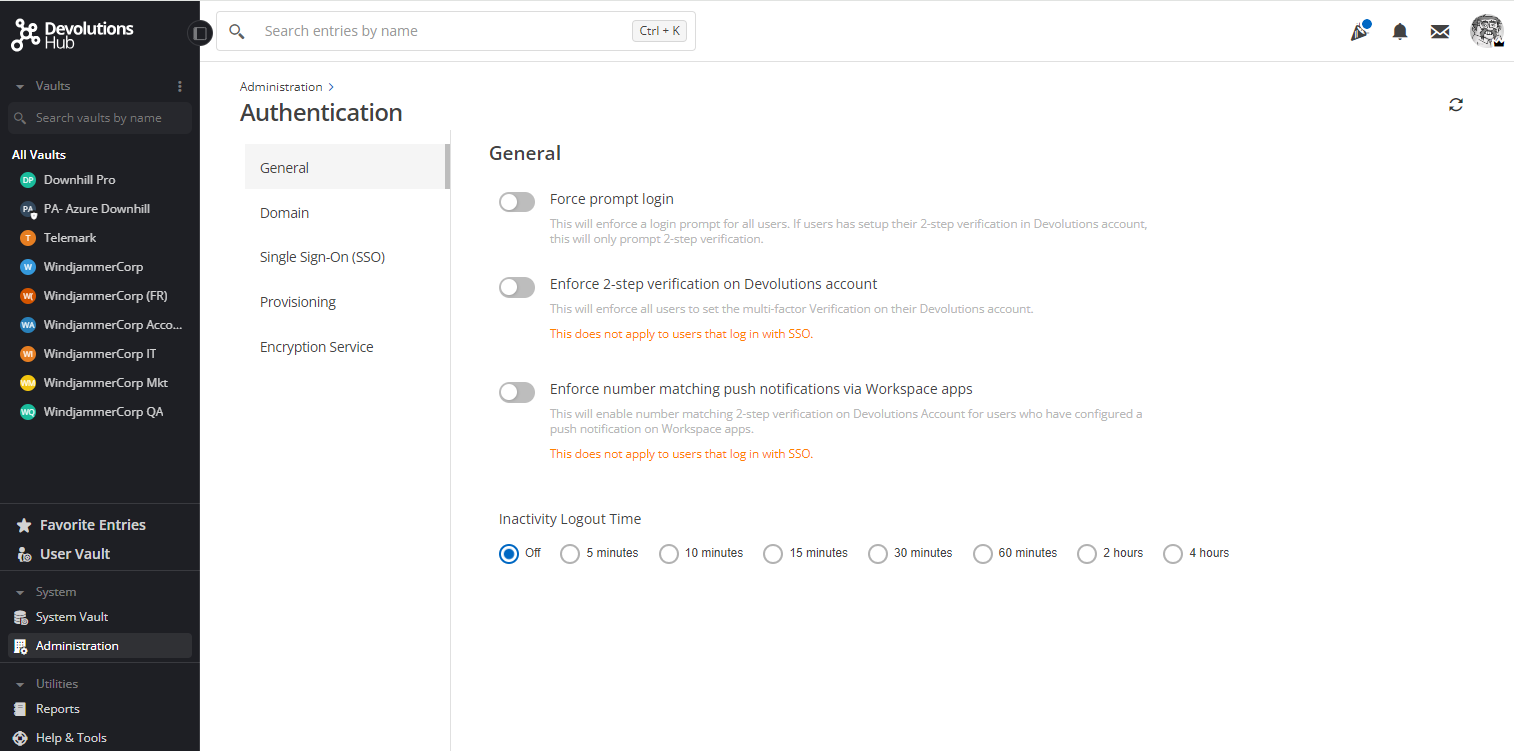This screenshot has height=751, width=1514.
Task: Open the Domain settings tab
Action: coord(347,212)
